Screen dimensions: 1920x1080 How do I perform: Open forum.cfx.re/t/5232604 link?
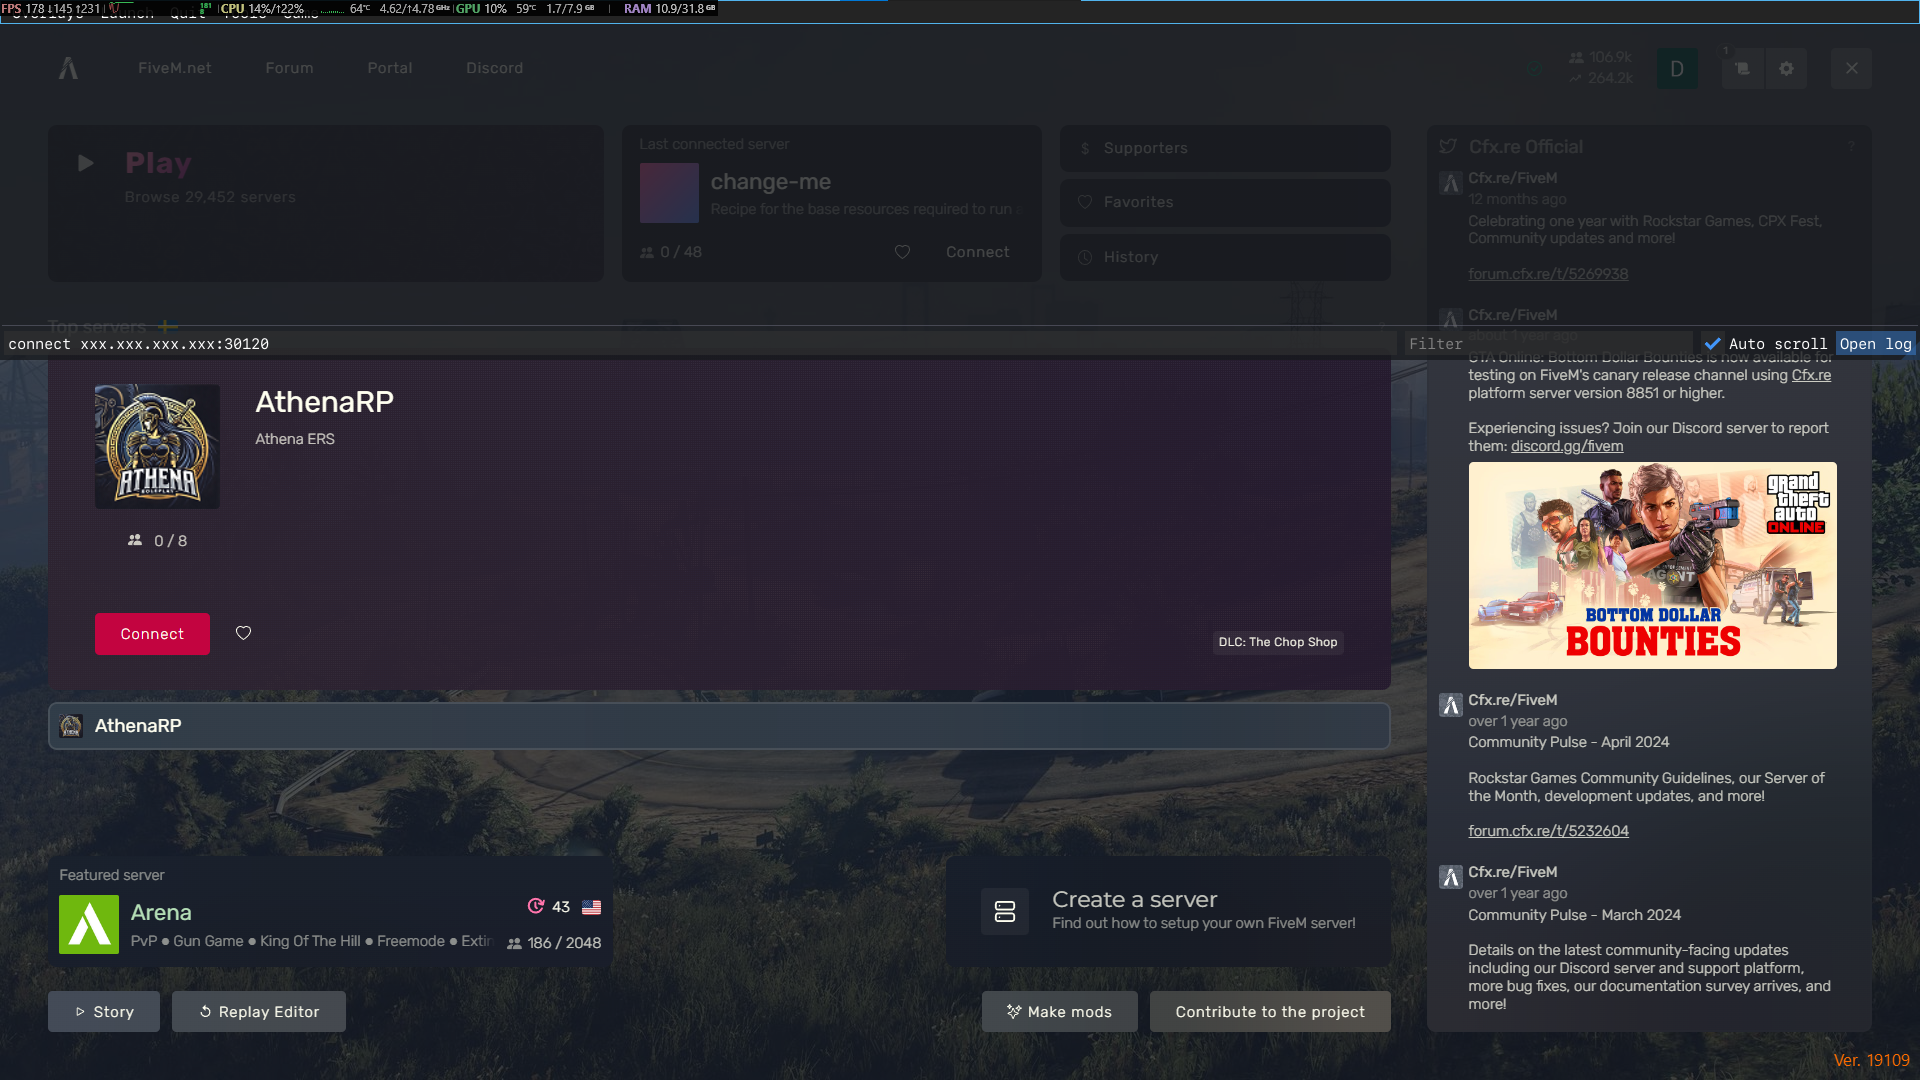click(1548, 831)
